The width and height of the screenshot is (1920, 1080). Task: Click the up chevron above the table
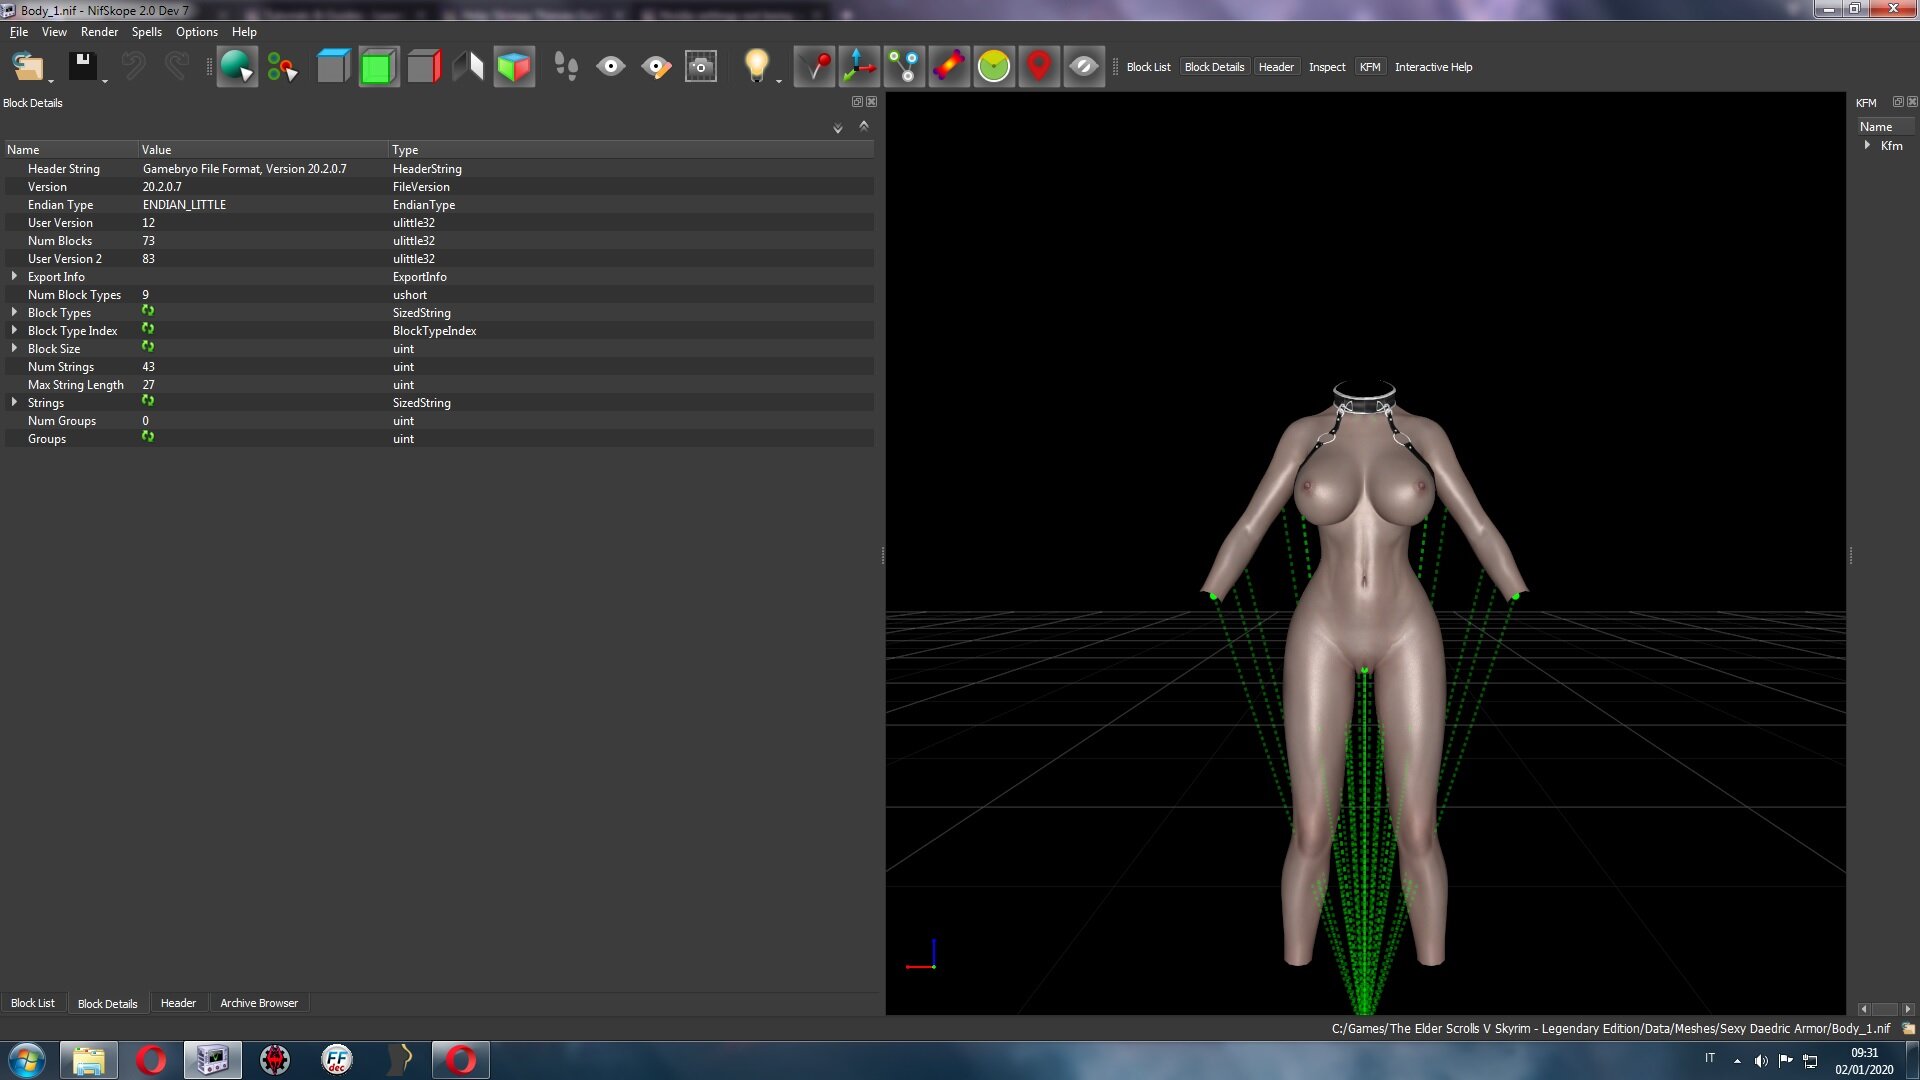pos(864,126)
